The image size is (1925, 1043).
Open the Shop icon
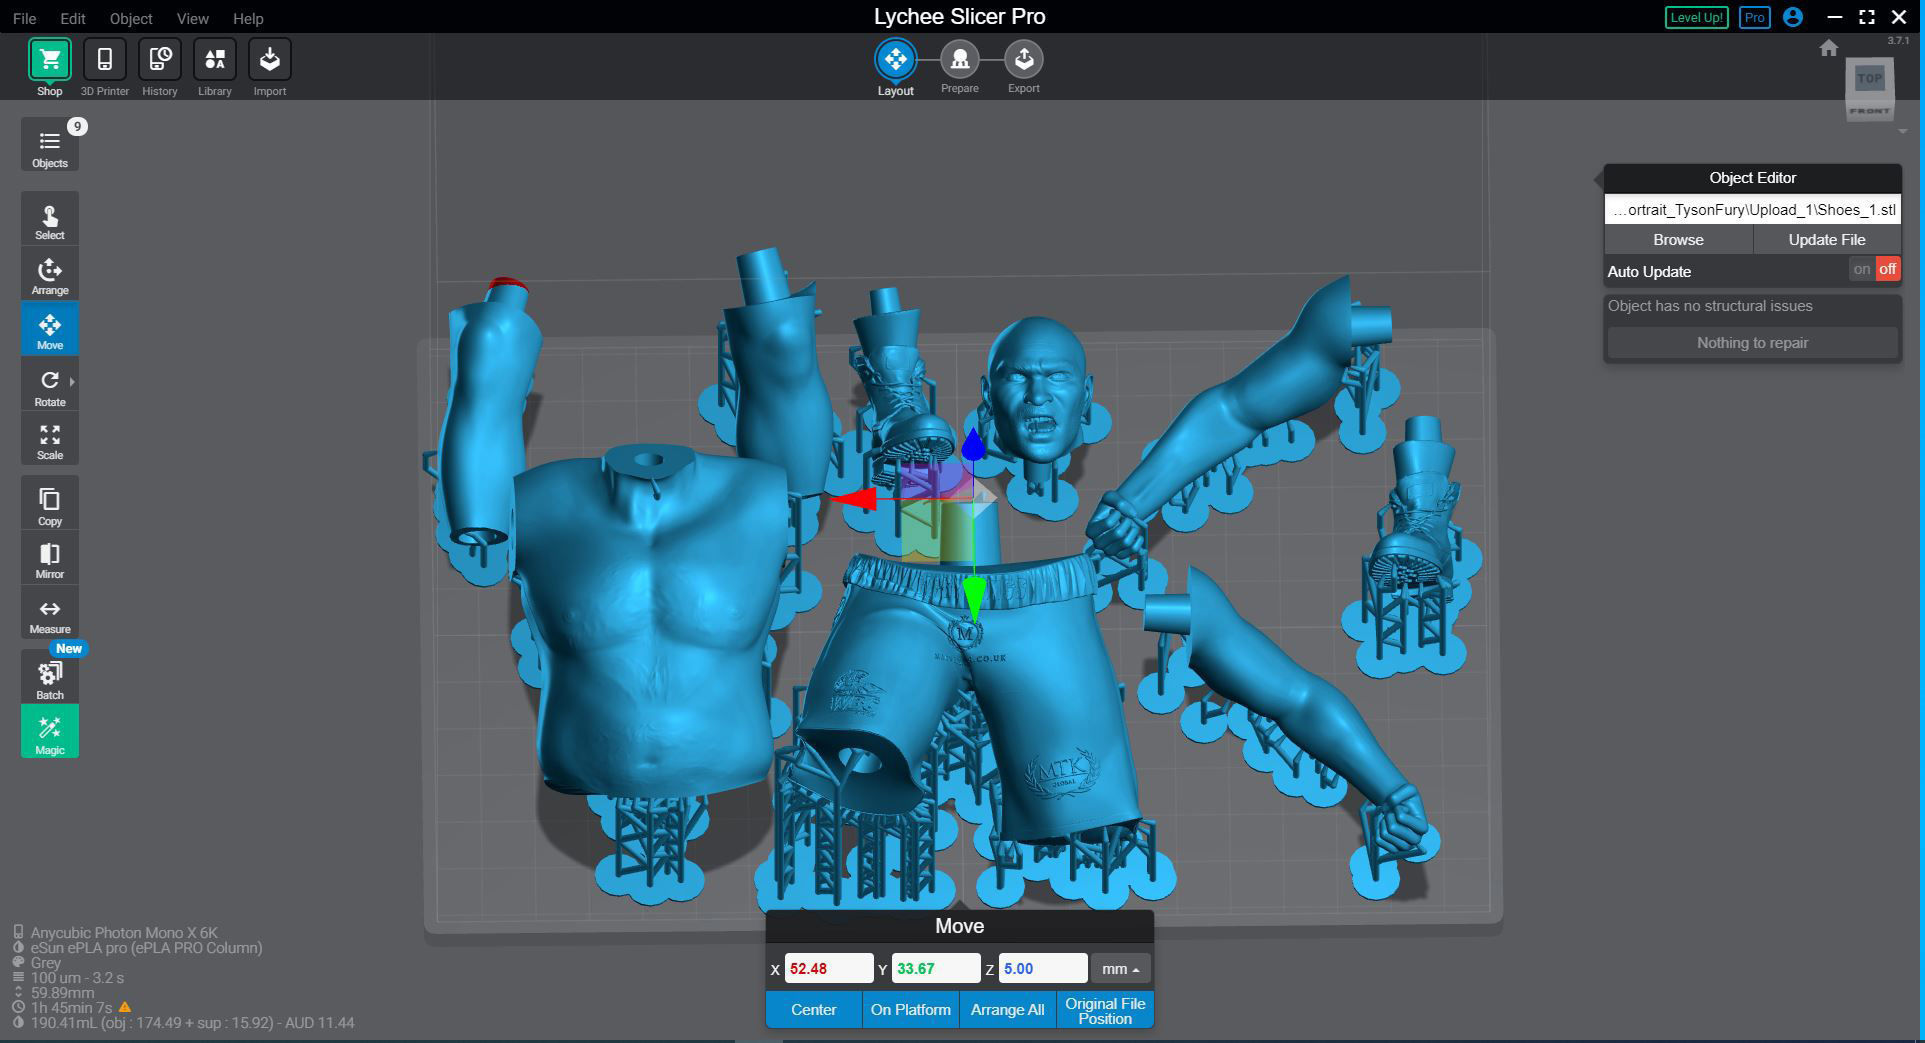(49, 60)
